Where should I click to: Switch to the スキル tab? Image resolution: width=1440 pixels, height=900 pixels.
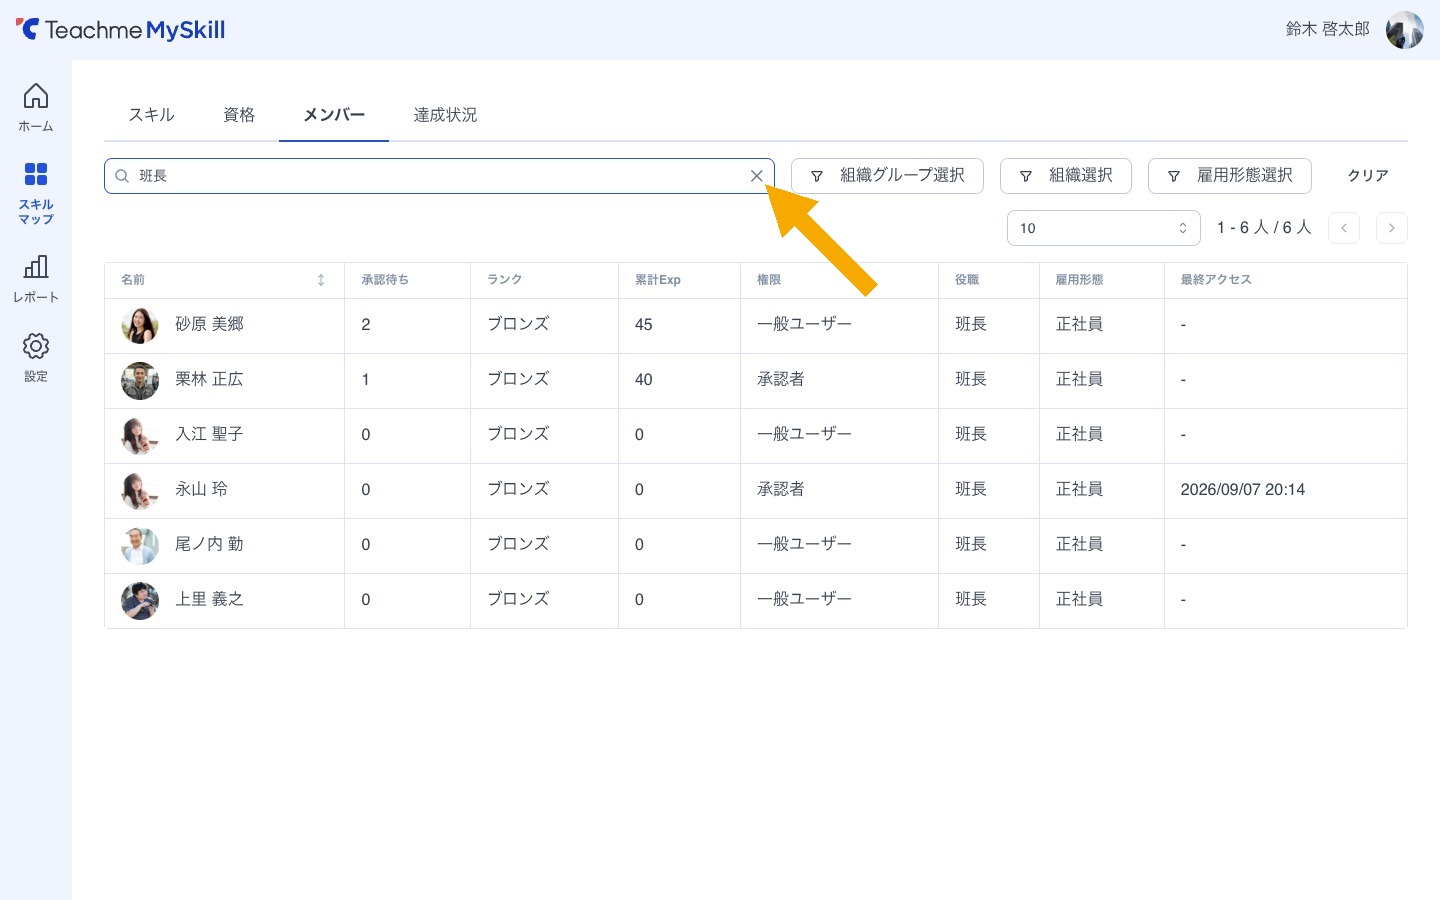(x=152, y=115)
